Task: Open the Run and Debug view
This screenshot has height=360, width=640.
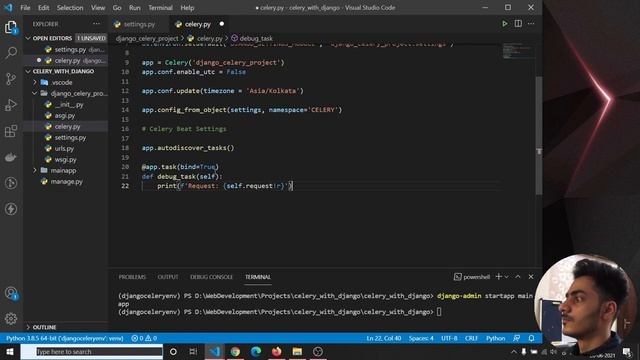Action: (11, 105)
